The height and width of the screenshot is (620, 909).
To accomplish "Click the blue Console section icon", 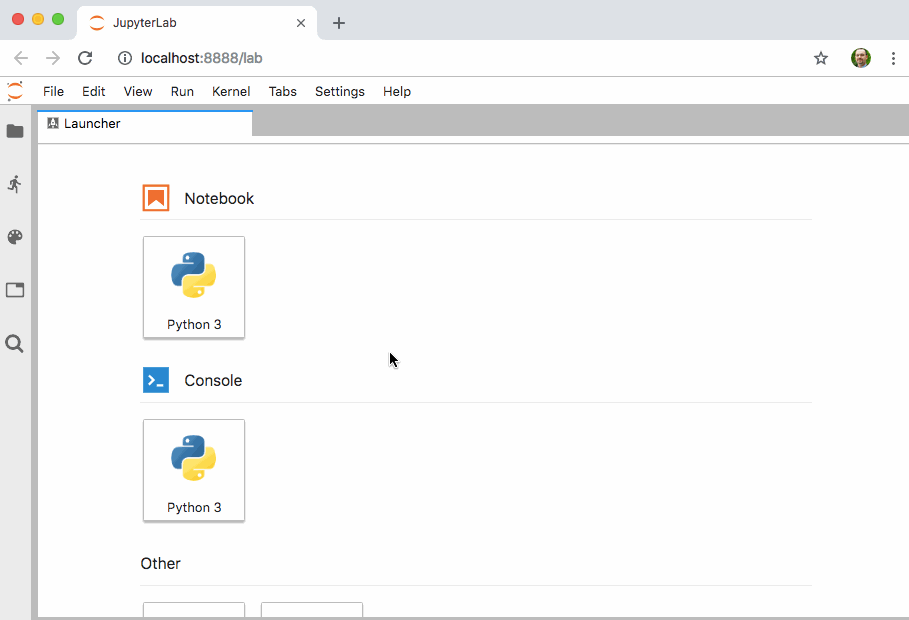I will 156,380.
